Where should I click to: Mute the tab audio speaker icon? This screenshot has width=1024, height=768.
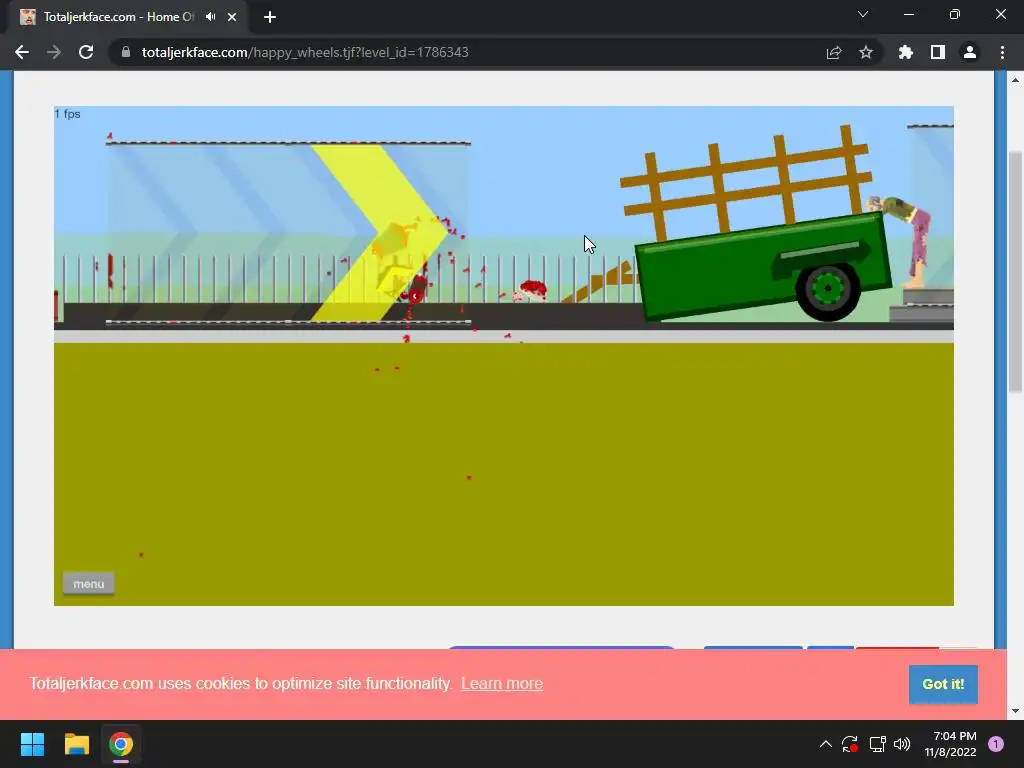pyautogui.click(x=210, y=17)
